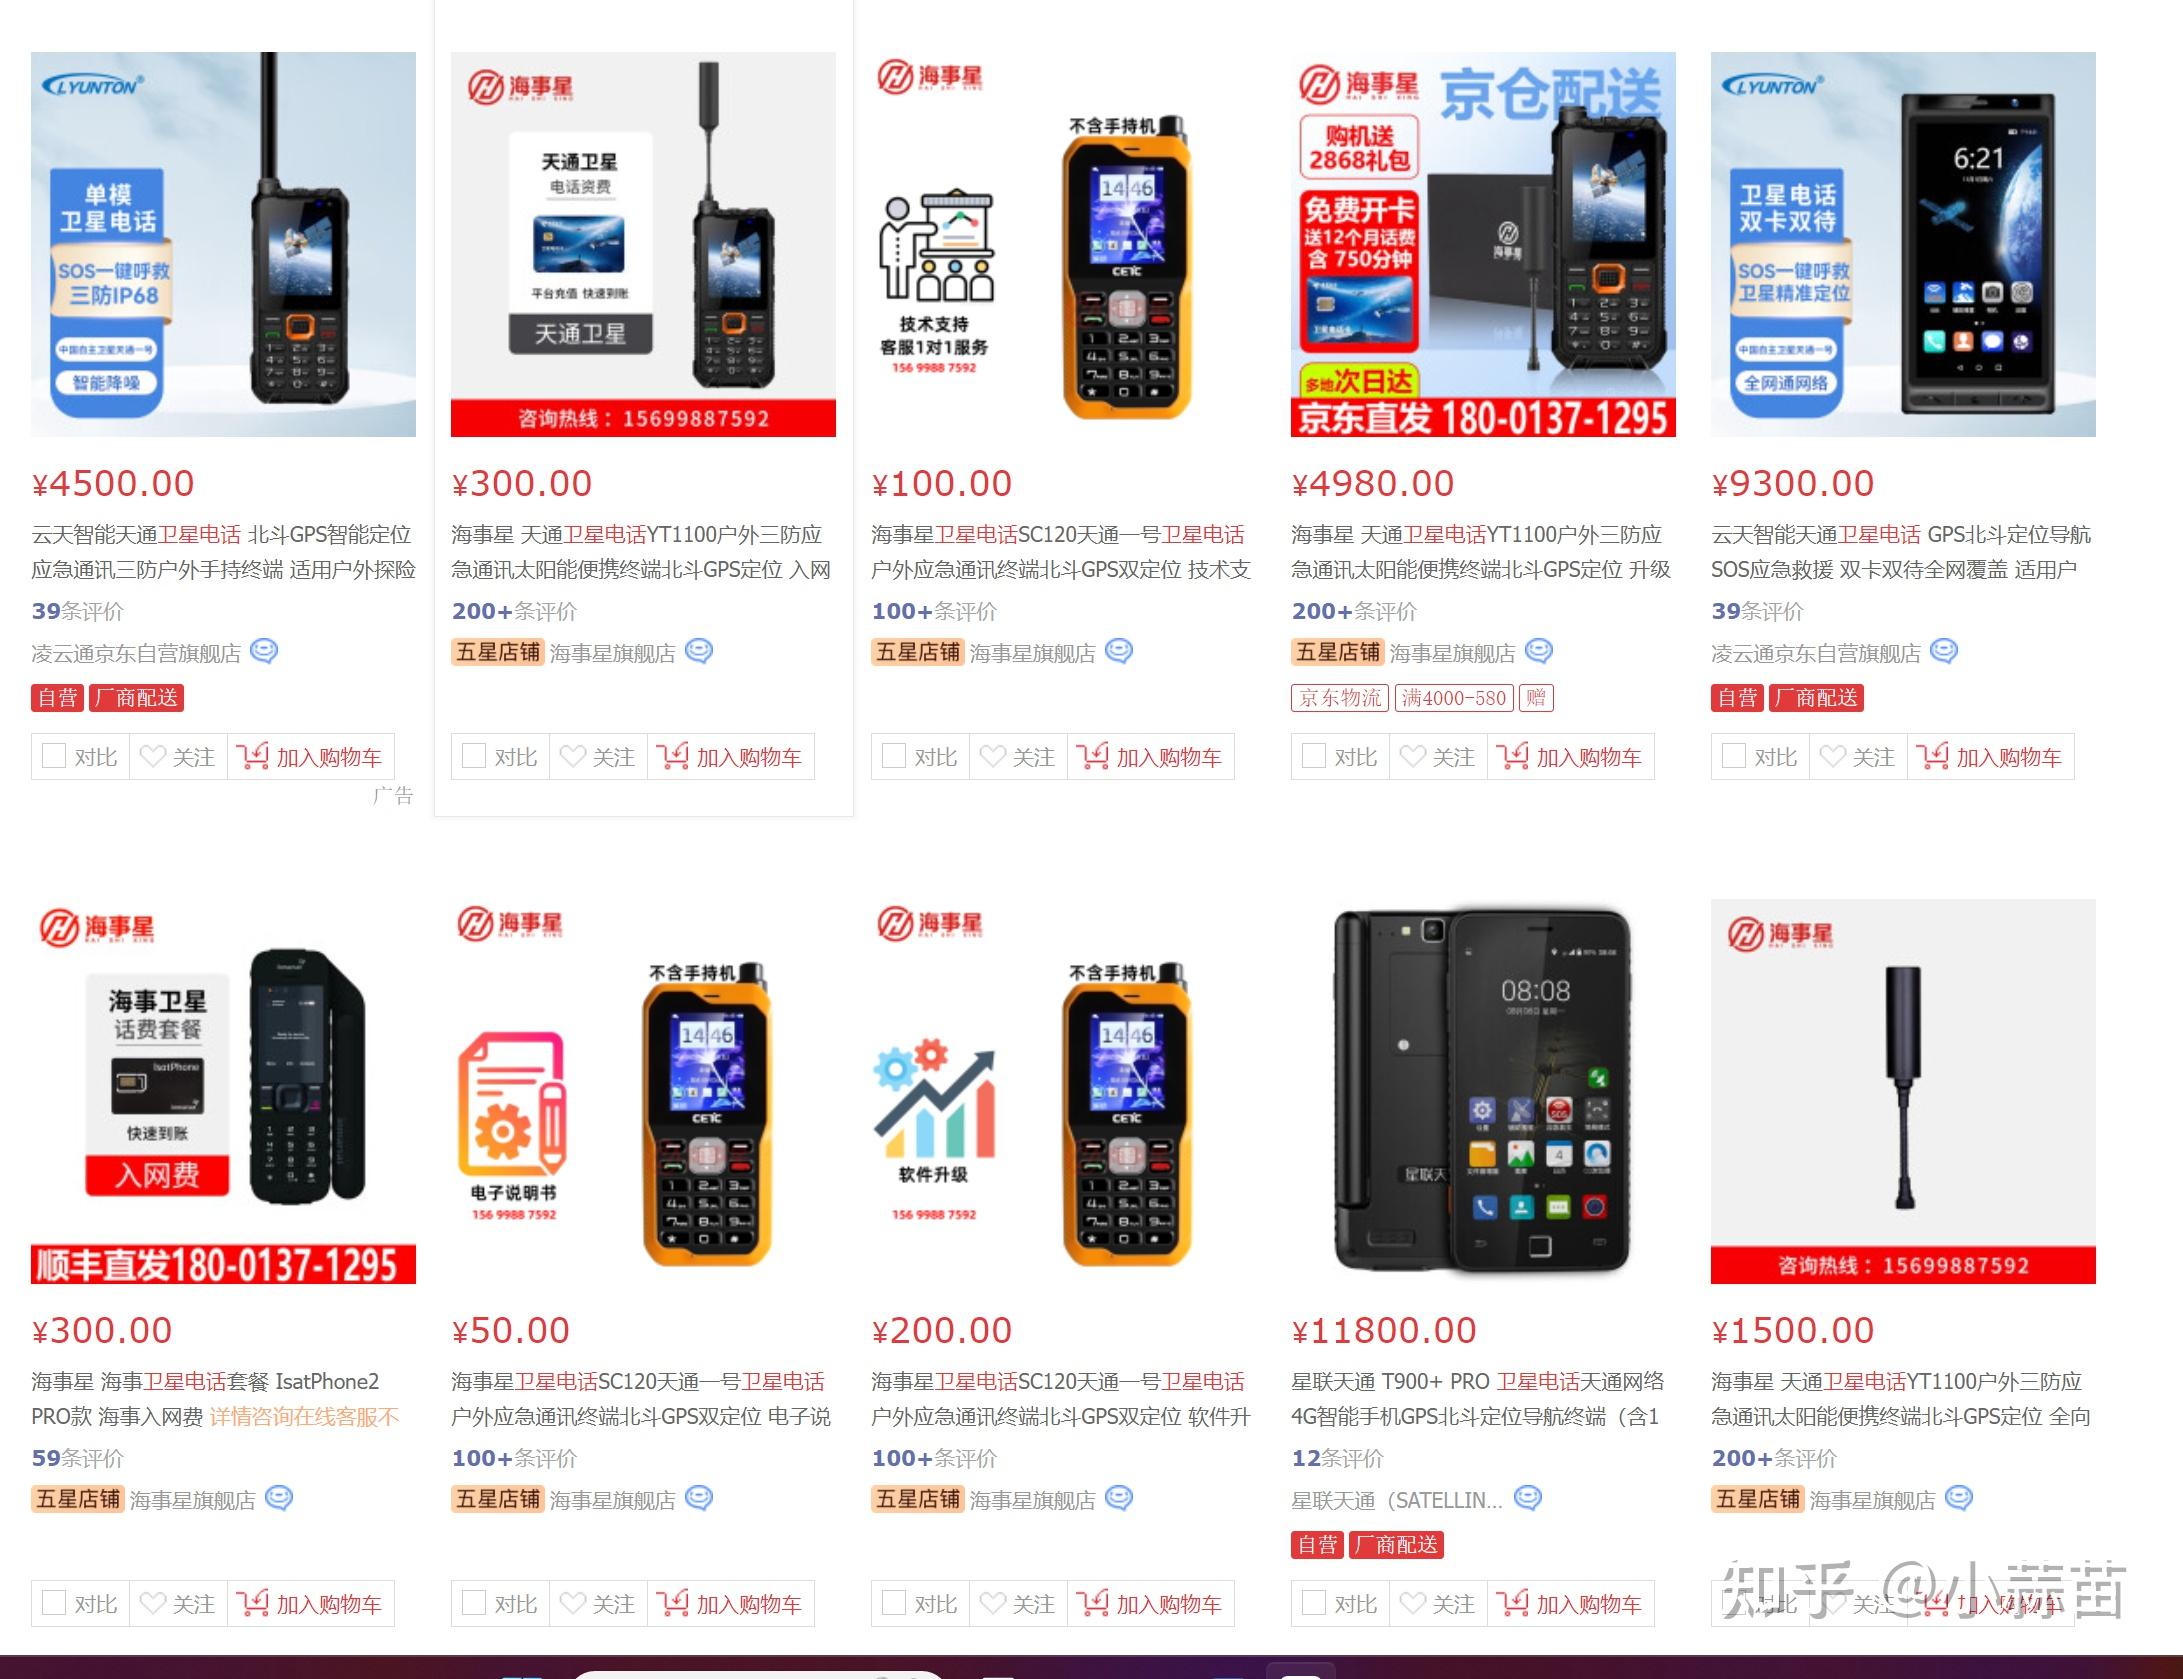Click 加入购物车 for ¥300.00 IsatPhone2 套餐
Viewport: 2183px width, 1679px height.
coord(310,1604)
